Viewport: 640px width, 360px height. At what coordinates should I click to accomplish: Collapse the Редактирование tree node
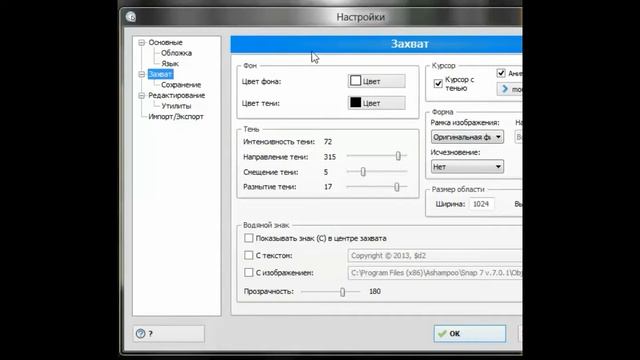(x=142, y=96)
